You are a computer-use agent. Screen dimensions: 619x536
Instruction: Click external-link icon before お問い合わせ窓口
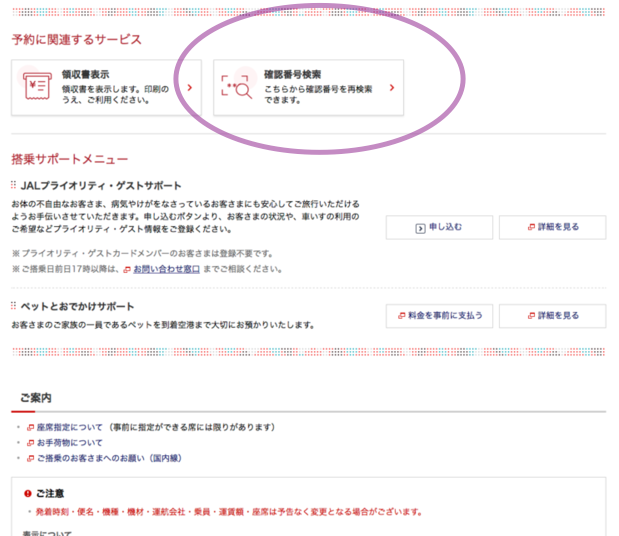click(127, 270)
